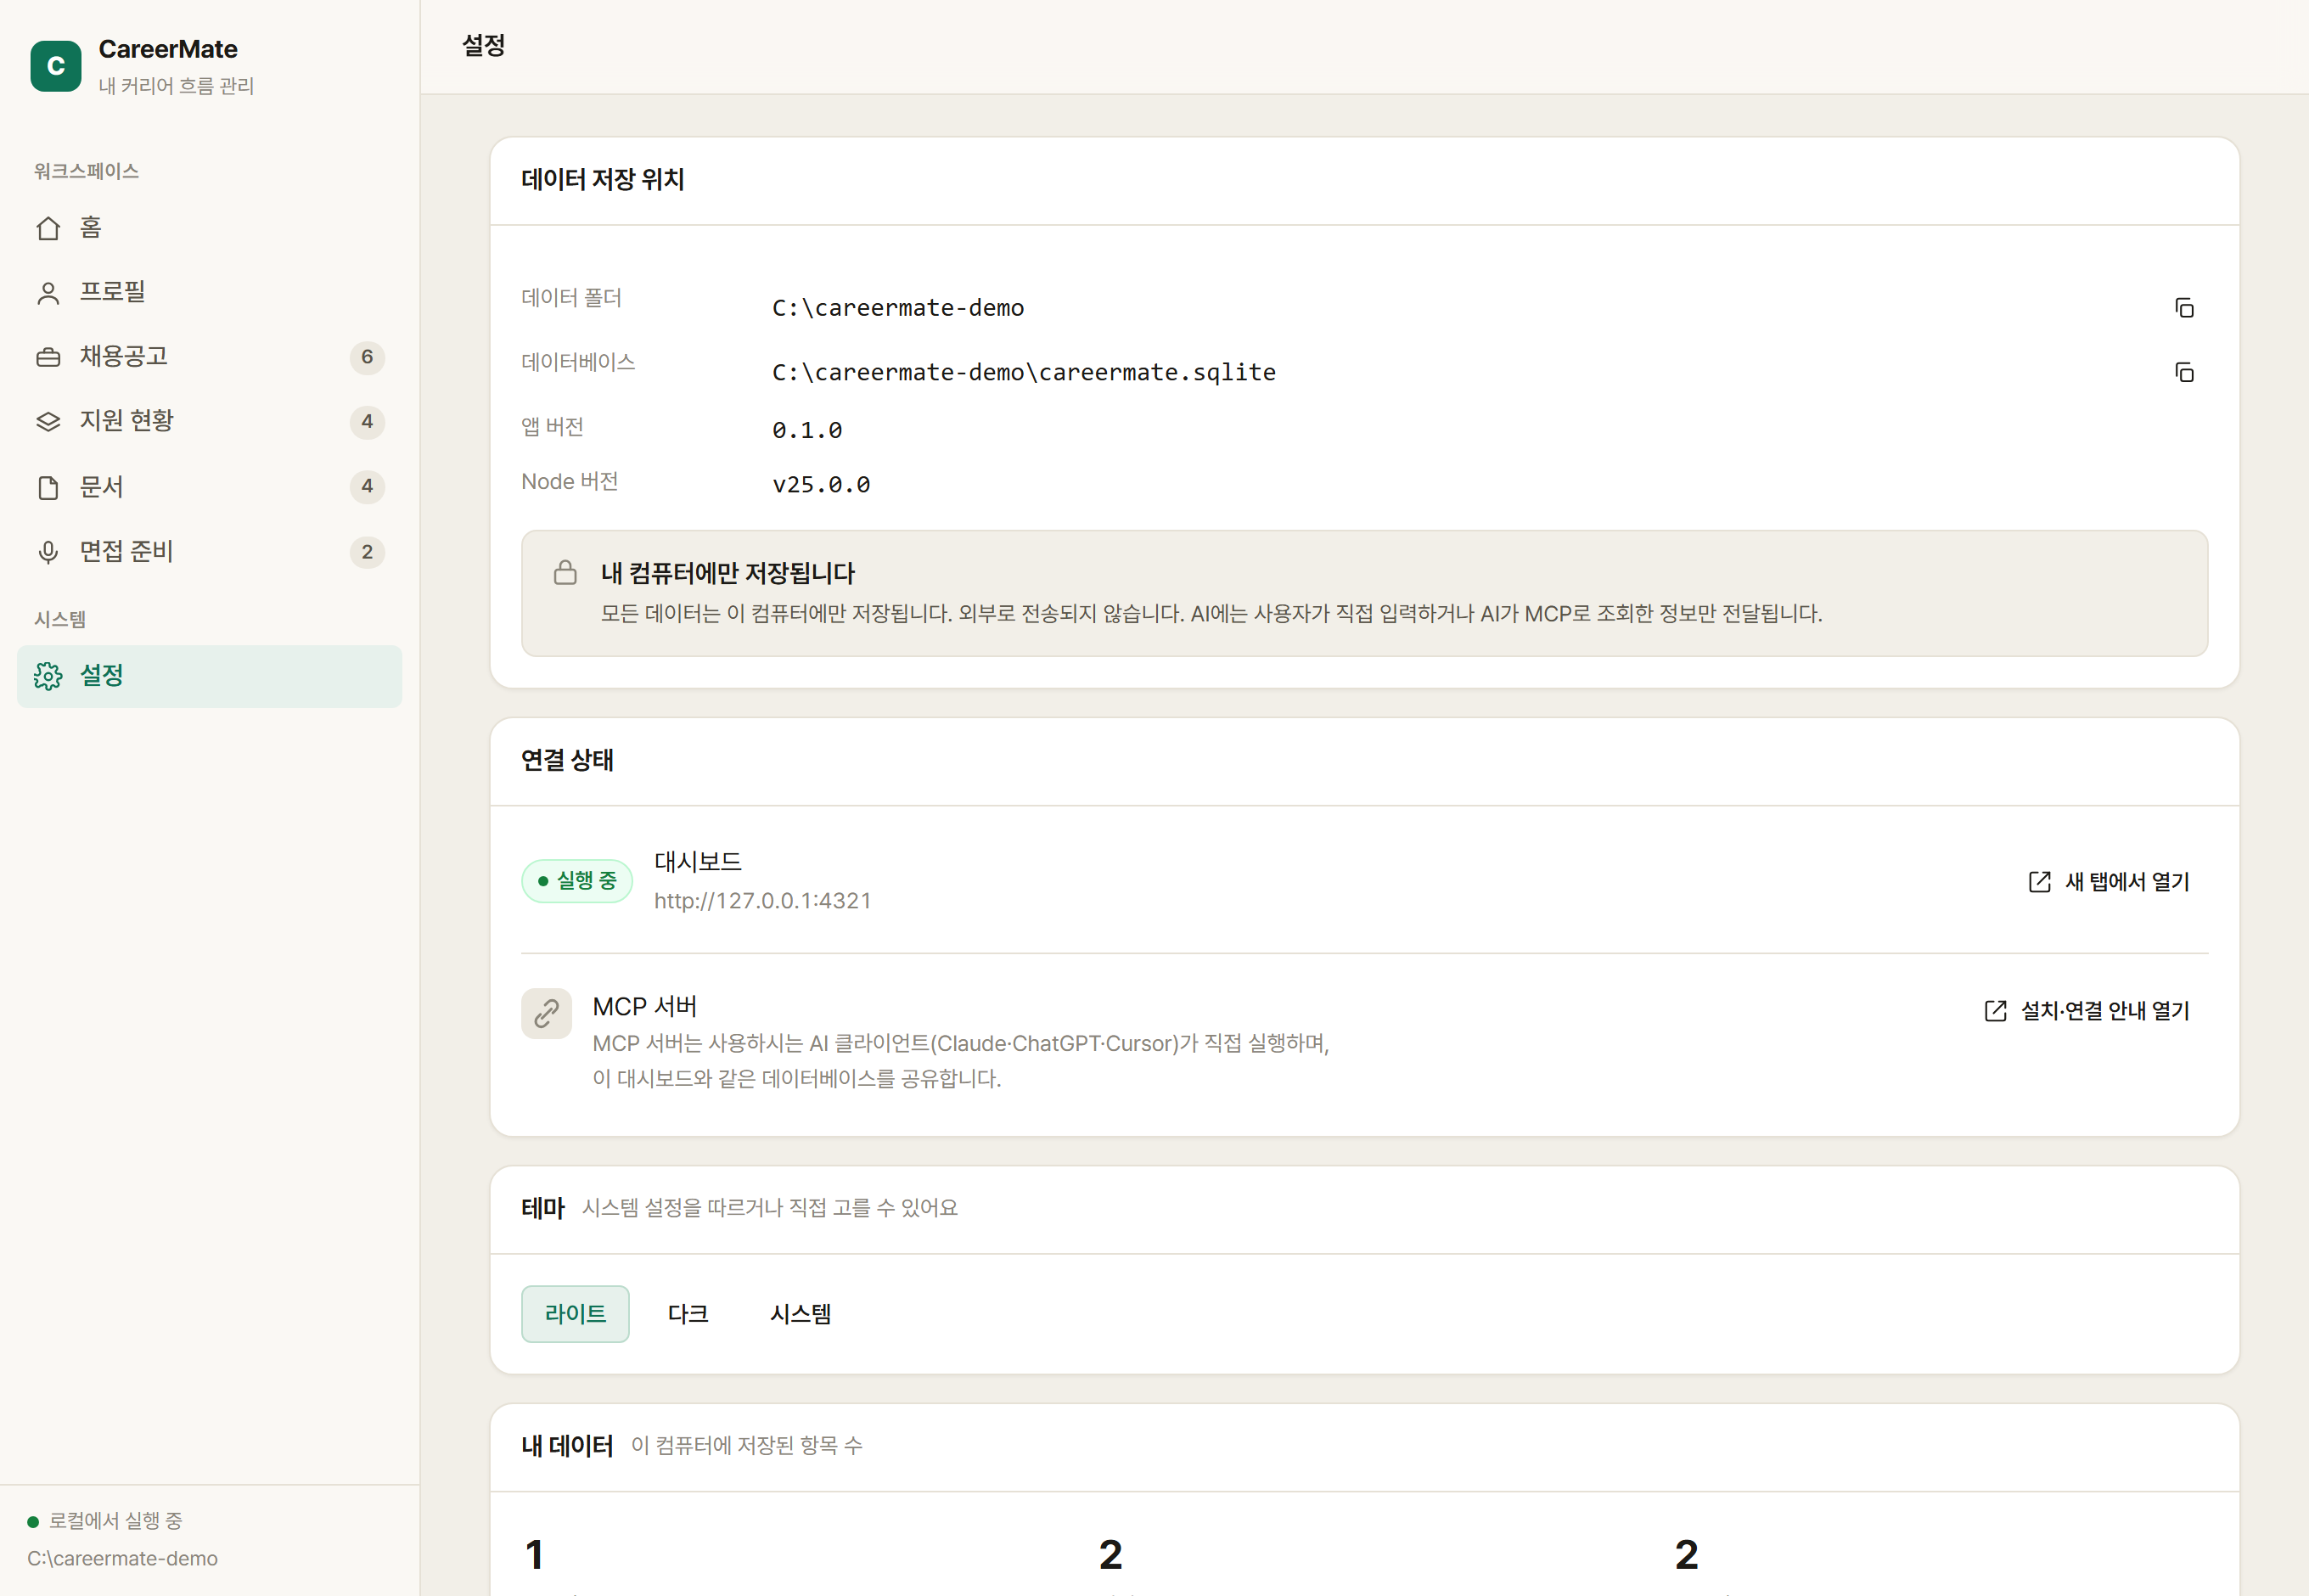Click the 내 데이터 heading
2309x1596 pixels.
click(567, 1446)
